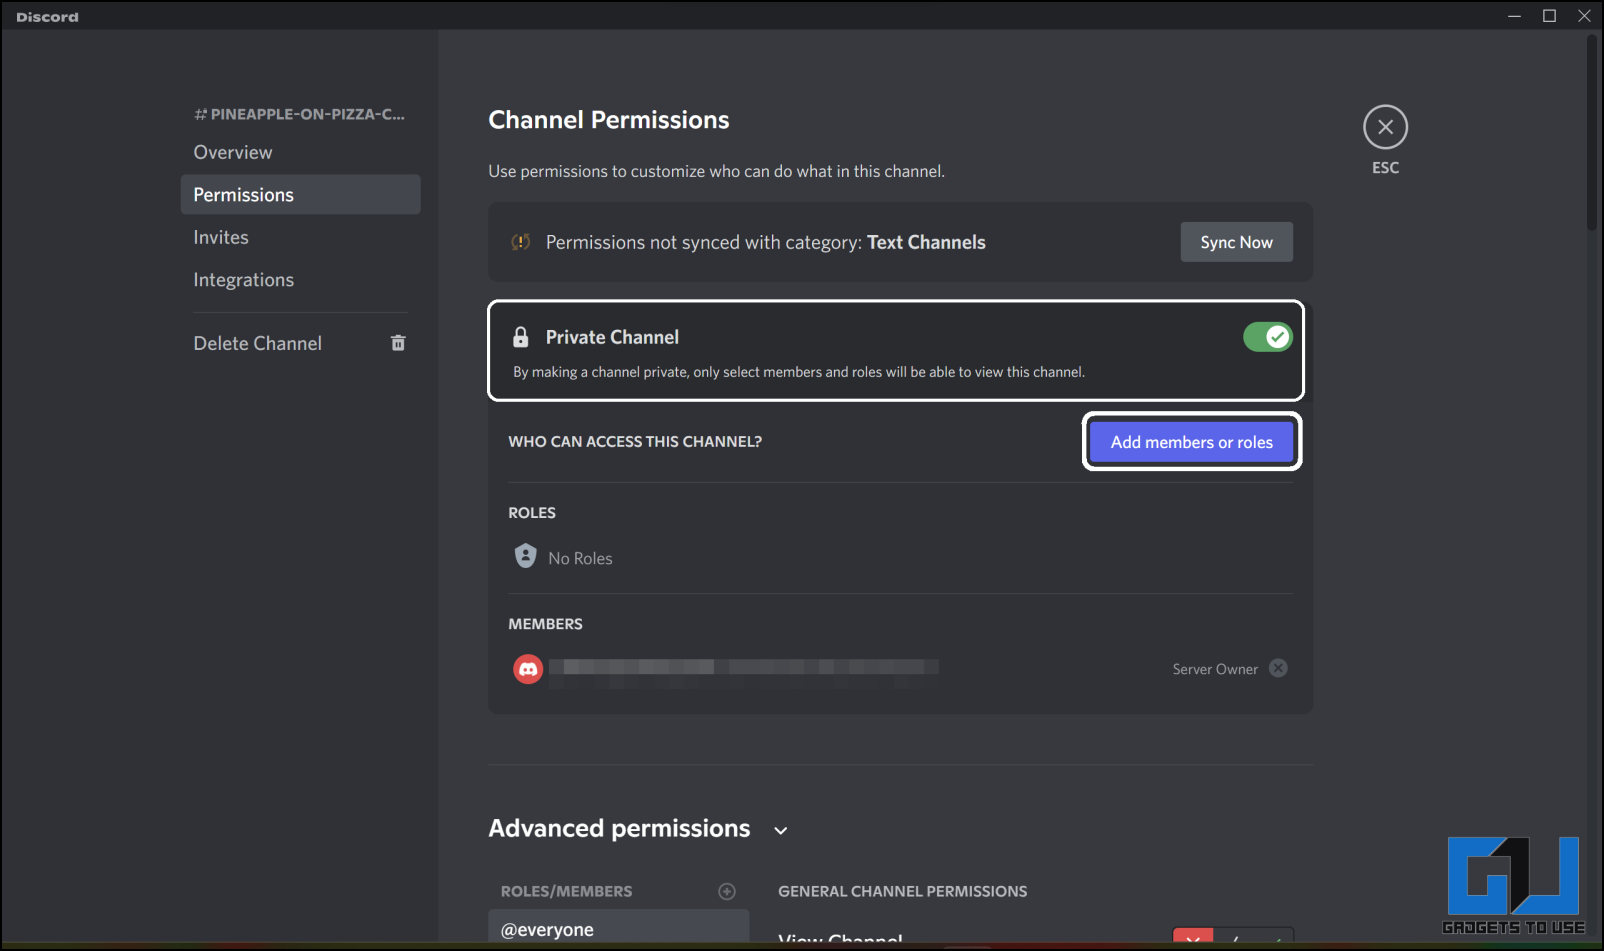Click the red Discord avatar of the member
The width and height of the screenshot is (1604, 951).
point(528,669)
